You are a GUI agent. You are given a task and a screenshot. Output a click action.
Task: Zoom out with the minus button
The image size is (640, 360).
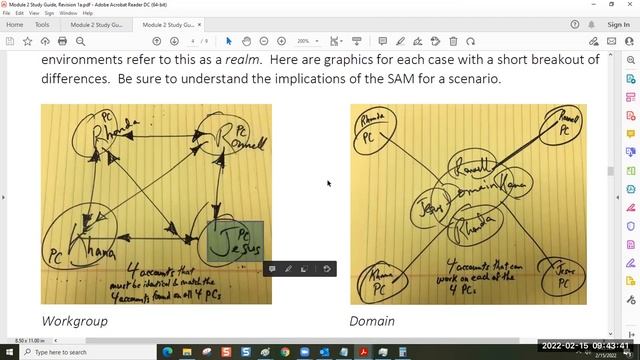264,41
